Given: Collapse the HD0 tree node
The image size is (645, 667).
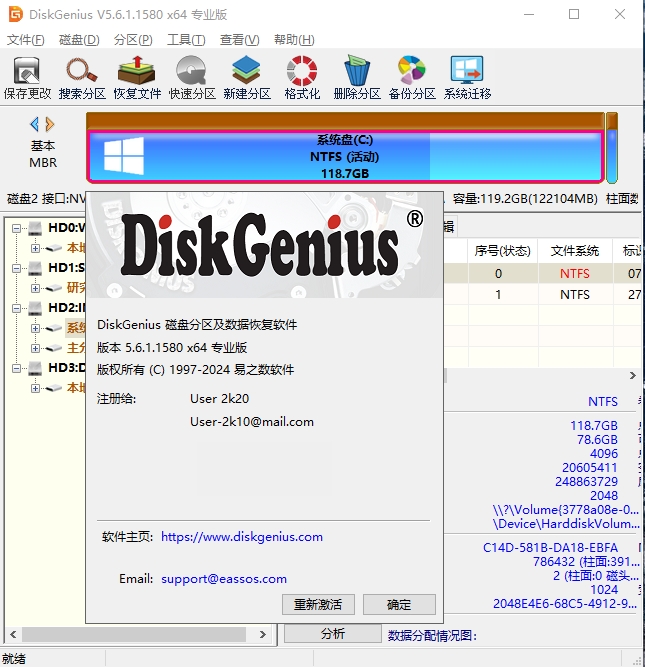Looking at the screenshot, I should click(x=16, y=228).
